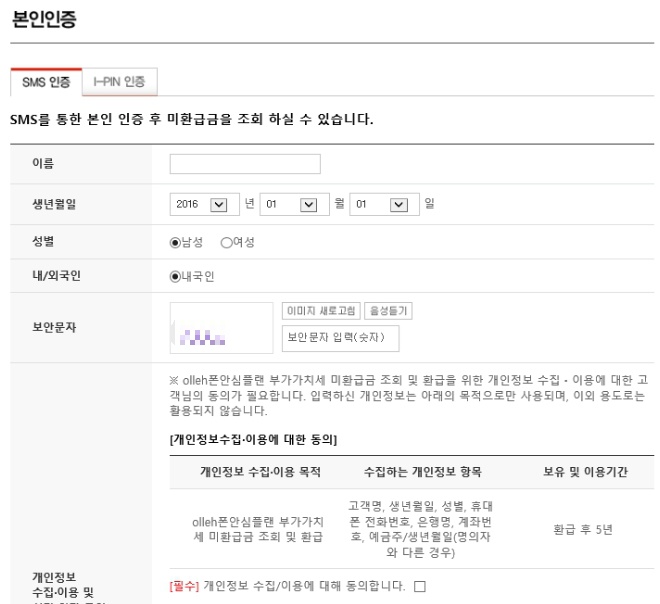Click the captcha security image
The image size is (660, 604).
click(221, 328)
